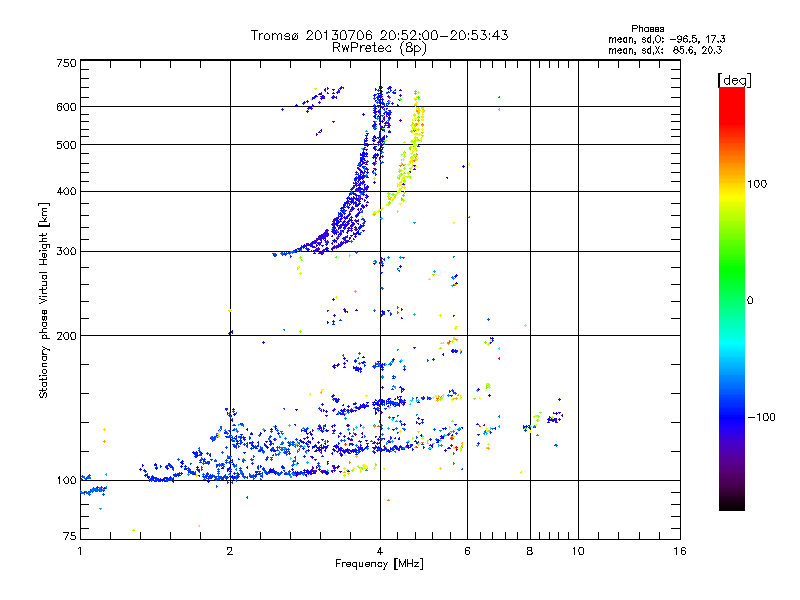Image resolution: width=800 pixels, height=600 pixels.
Task: Click the '[deg]' colorbar unit label
Action: (734, 80)
